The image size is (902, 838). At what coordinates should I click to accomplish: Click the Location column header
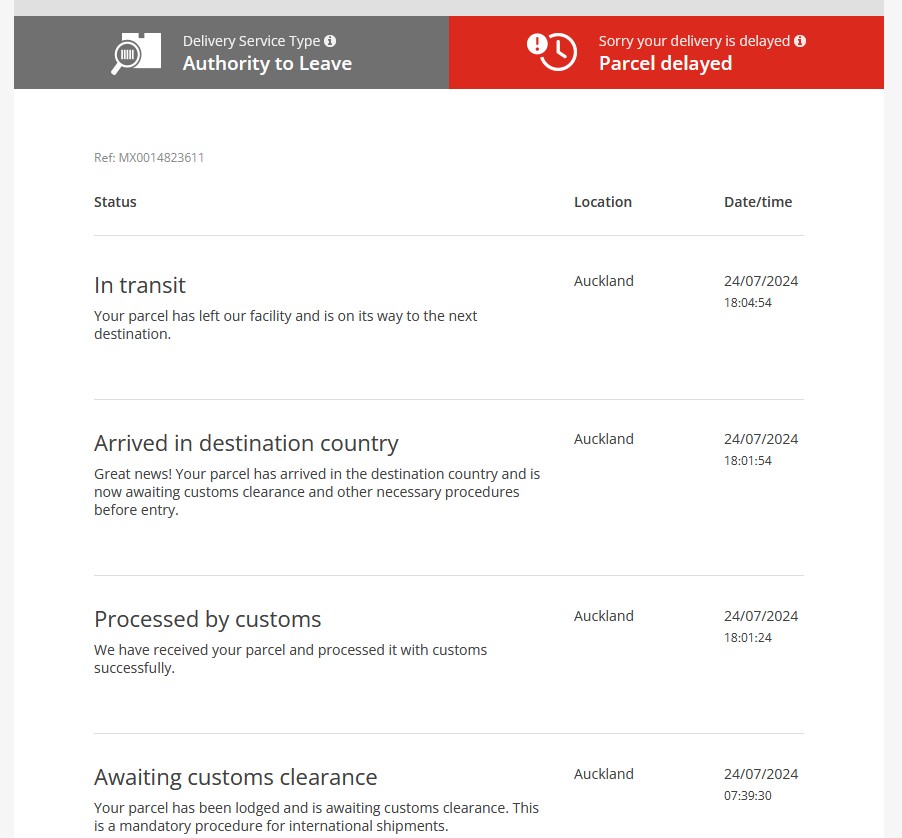click(x=602, y=202)
